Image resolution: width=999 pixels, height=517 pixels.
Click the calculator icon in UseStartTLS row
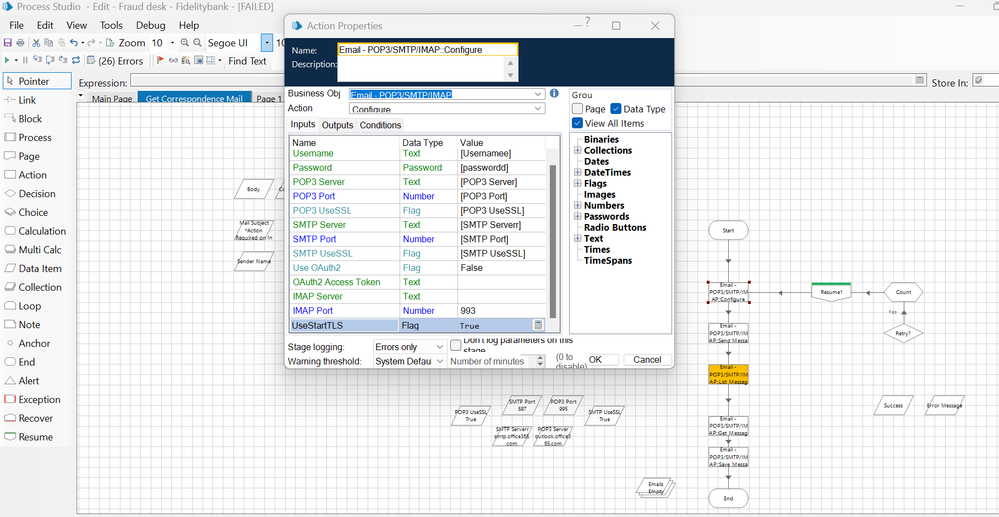pos(538,326)
